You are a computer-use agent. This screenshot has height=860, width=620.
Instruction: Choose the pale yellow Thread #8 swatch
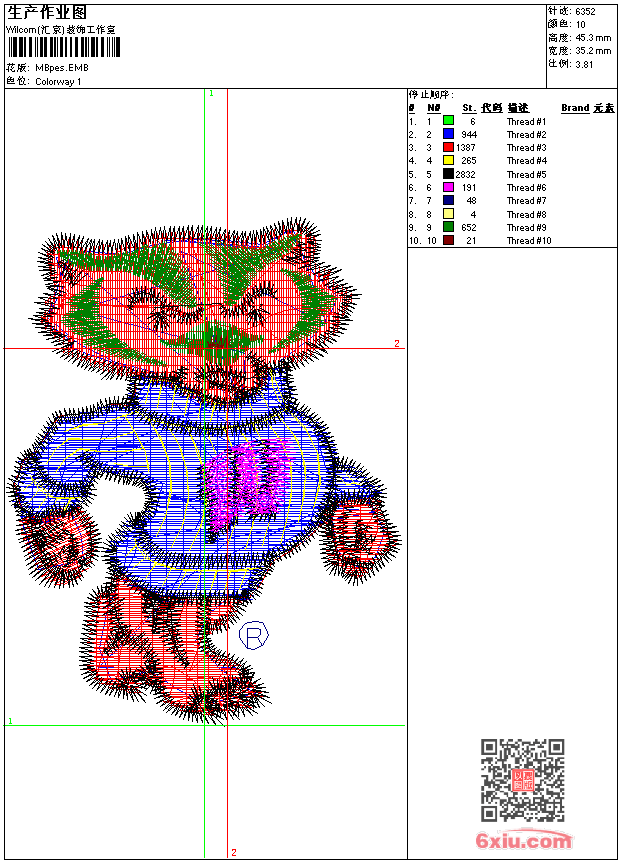pyautogui.click(x=448, y=214)
